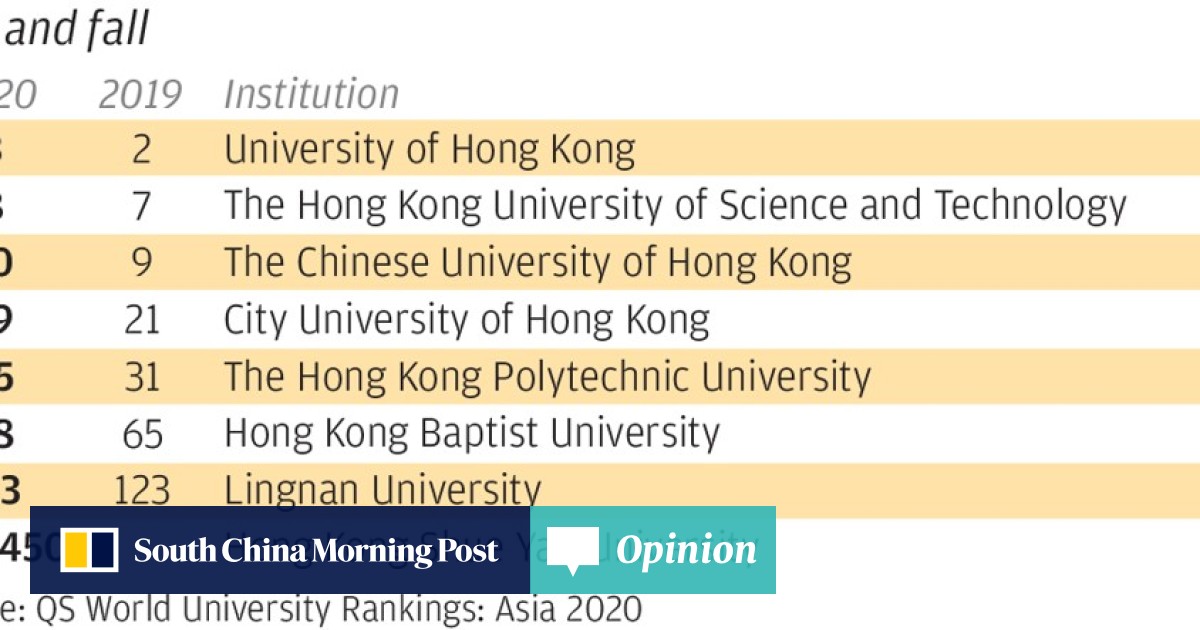The width and height of the screenshot is (1200, 630).
Task: Select 2019 rank 65 for Baptist University
Action: 141,434
